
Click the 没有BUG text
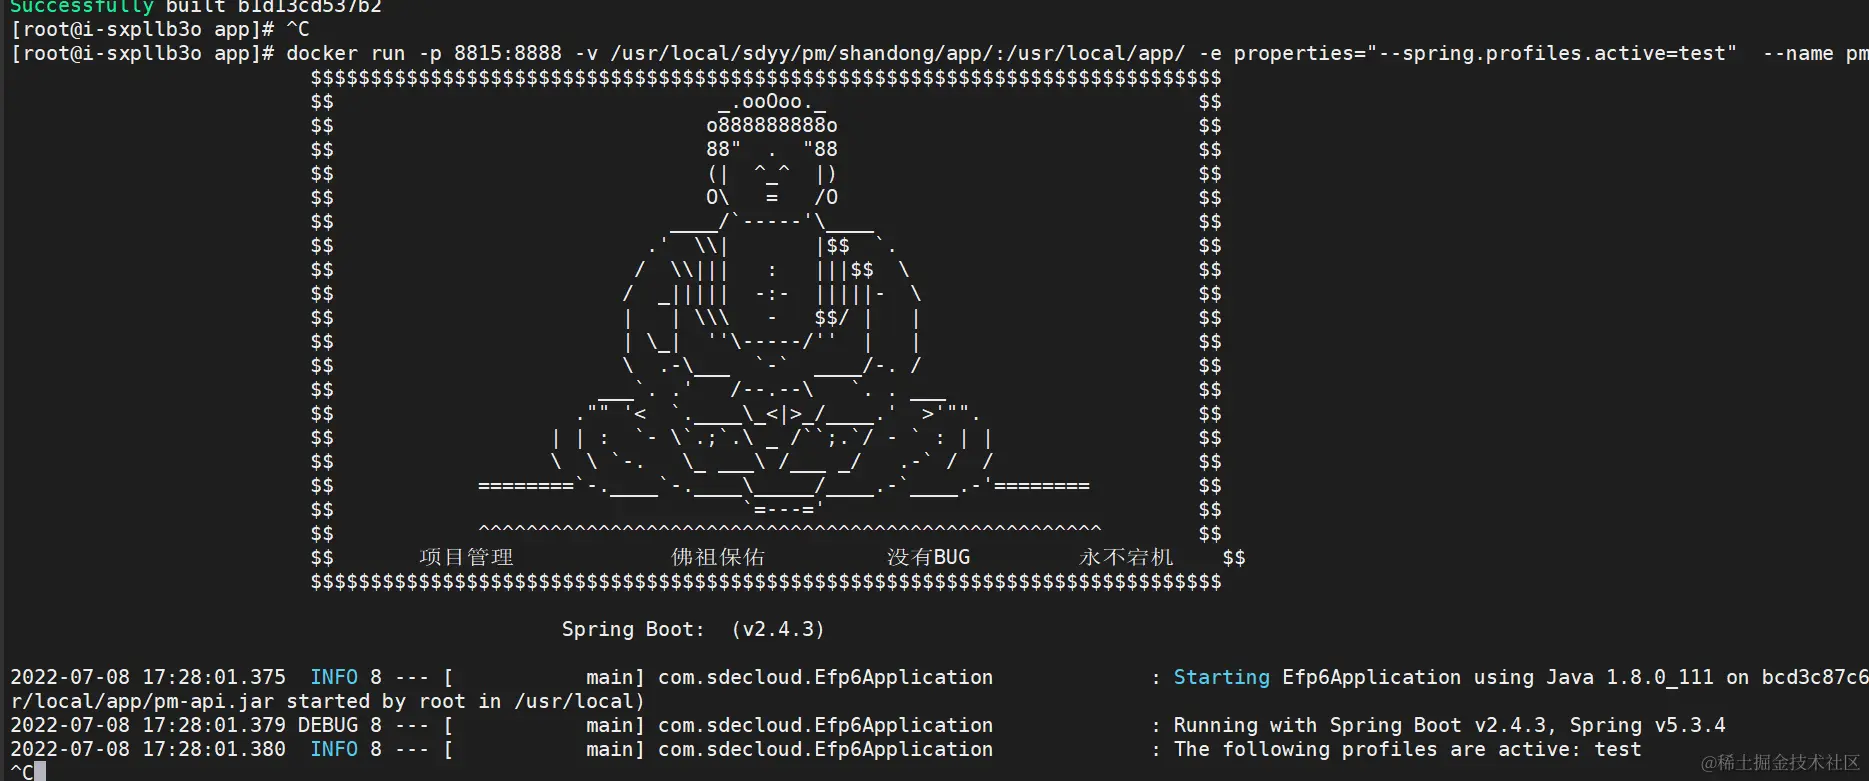[928, 557]
